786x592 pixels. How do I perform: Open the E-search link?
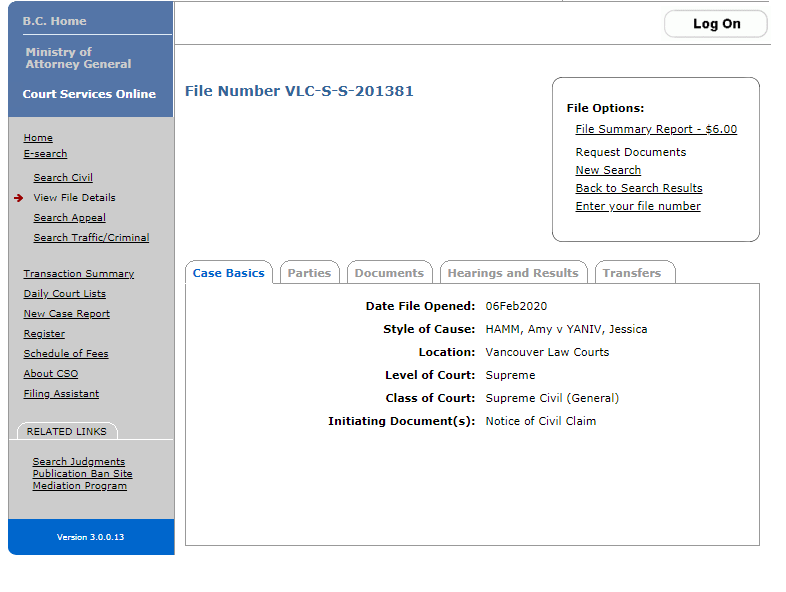[x=45, y=153]
